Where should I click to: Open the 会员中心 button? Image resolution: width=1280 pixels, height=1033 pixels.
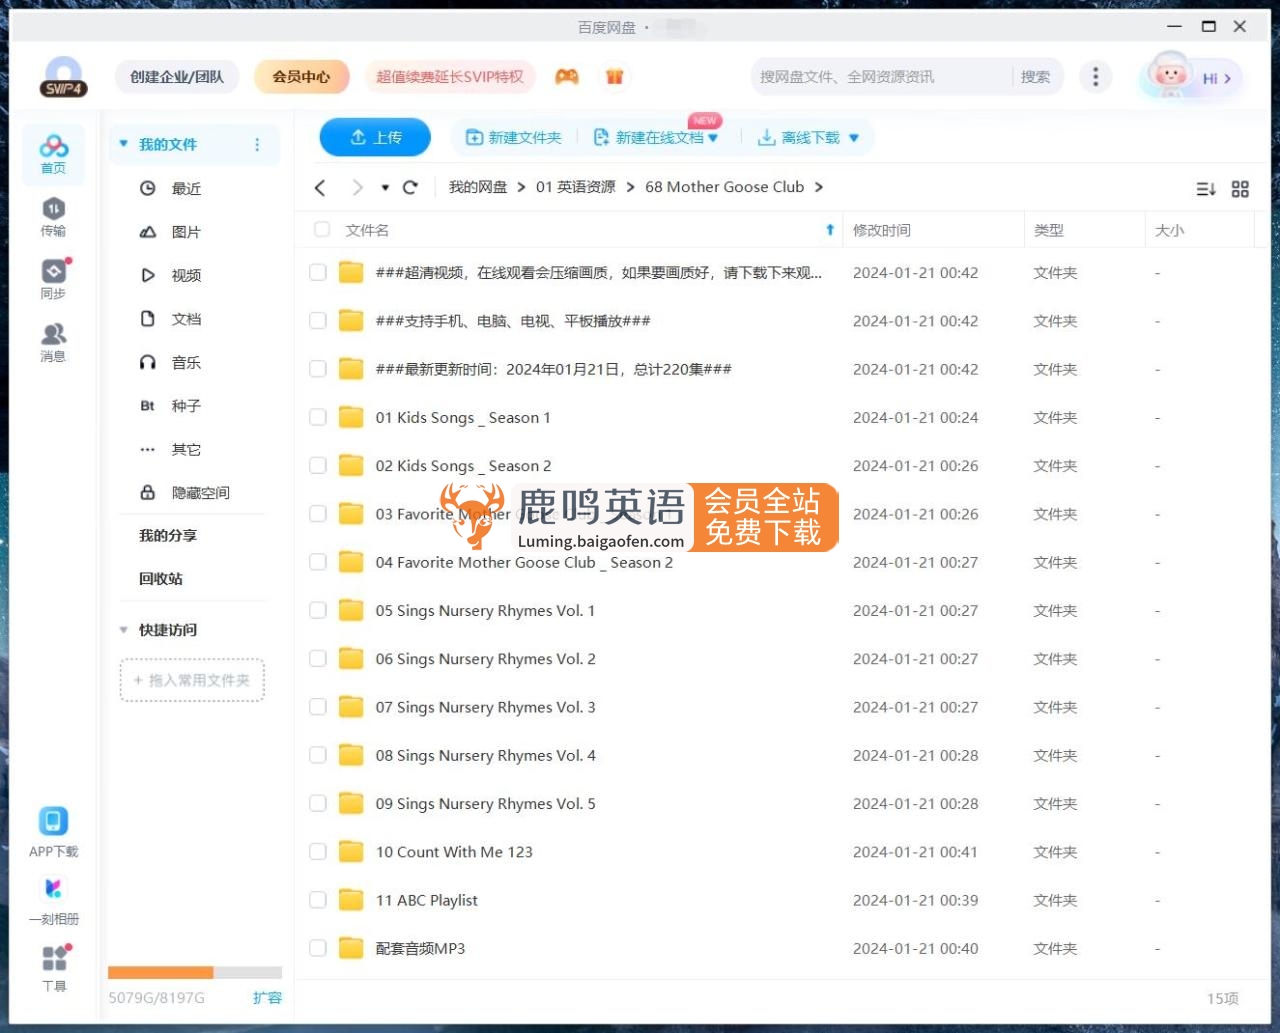[302, 77]
